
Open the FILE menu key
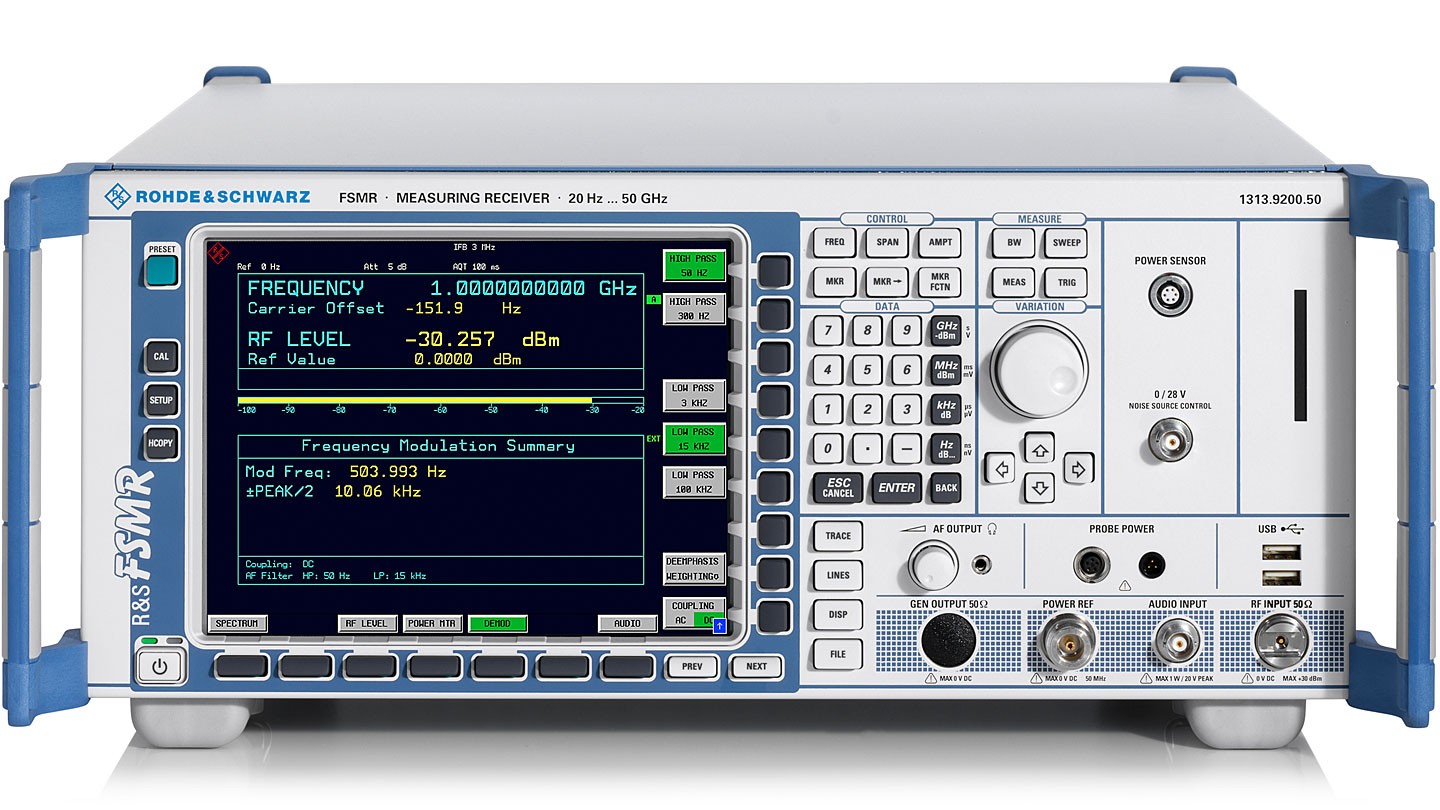(838, 654)
